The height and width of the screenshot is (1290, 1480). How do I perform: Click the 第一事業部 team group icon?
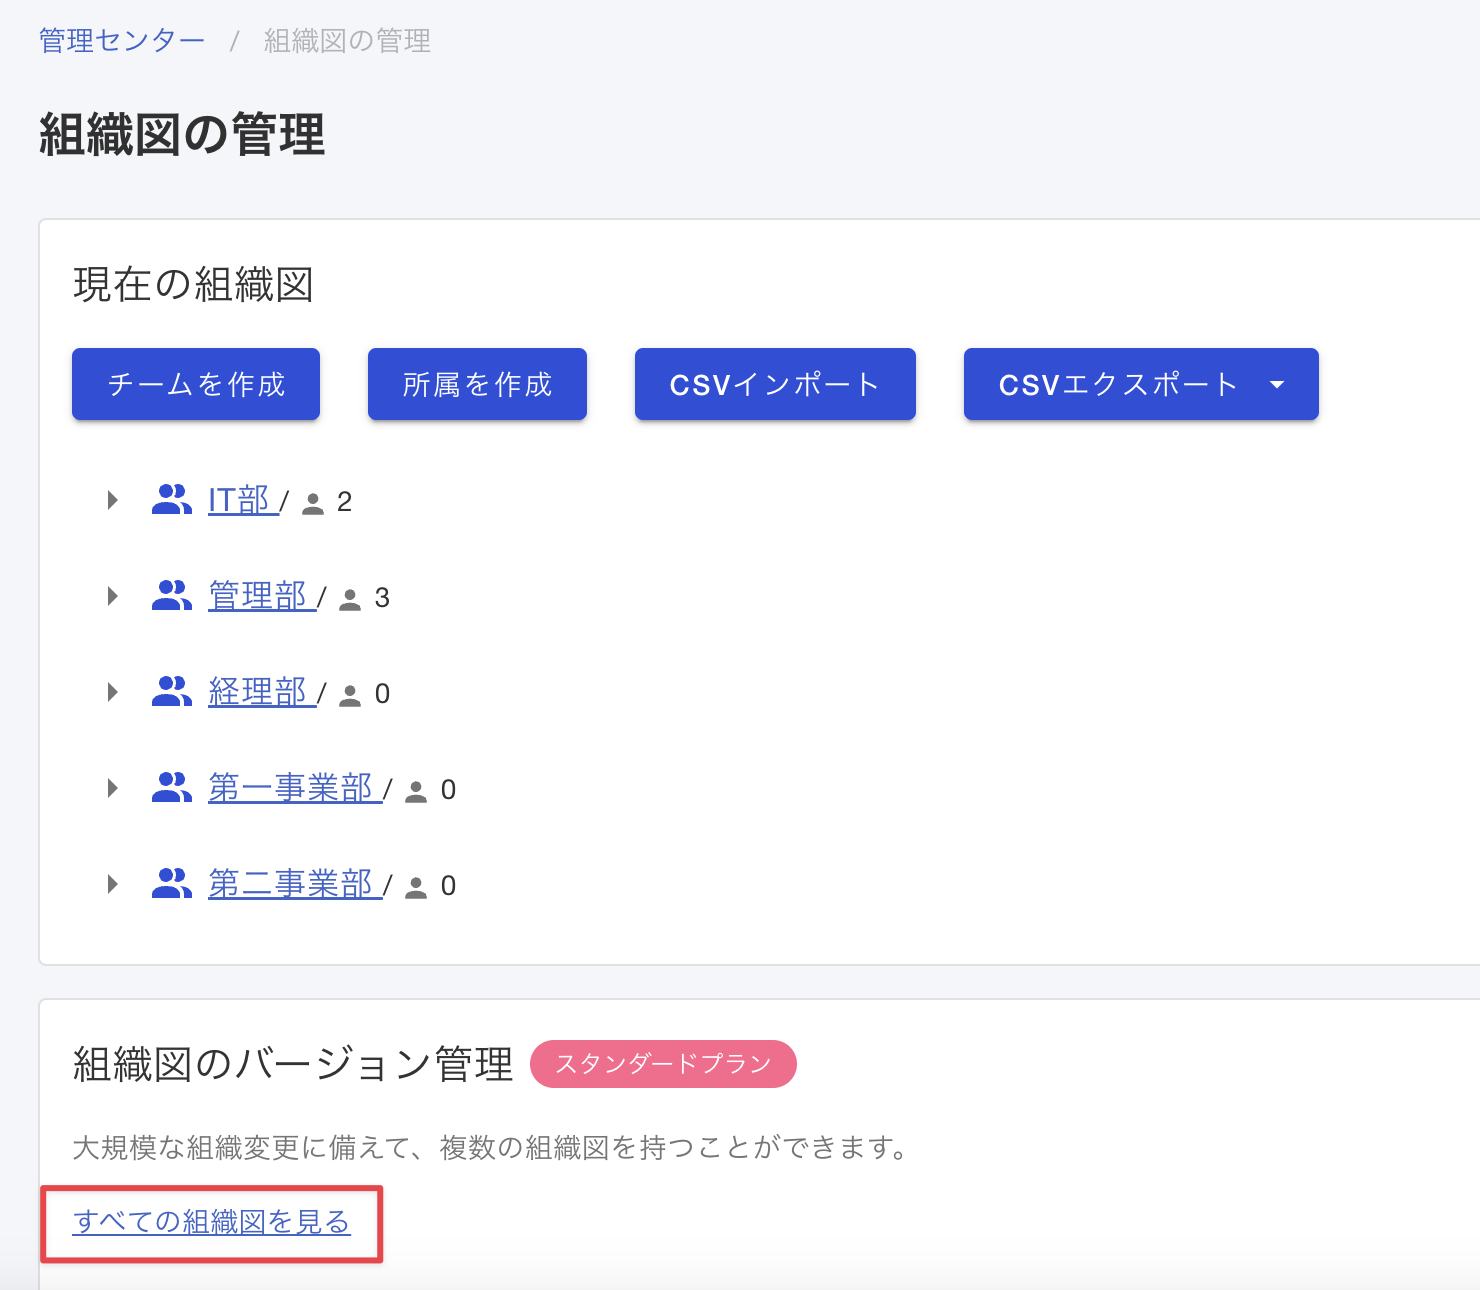point(171,787)
